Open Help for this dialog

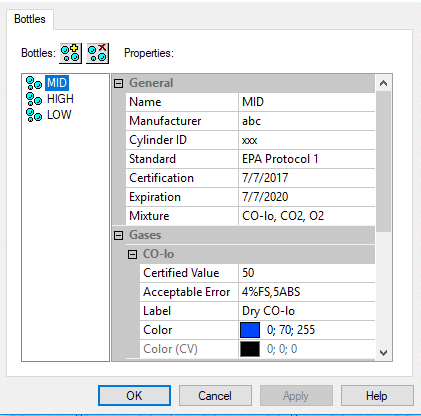(x=377, y=396)
